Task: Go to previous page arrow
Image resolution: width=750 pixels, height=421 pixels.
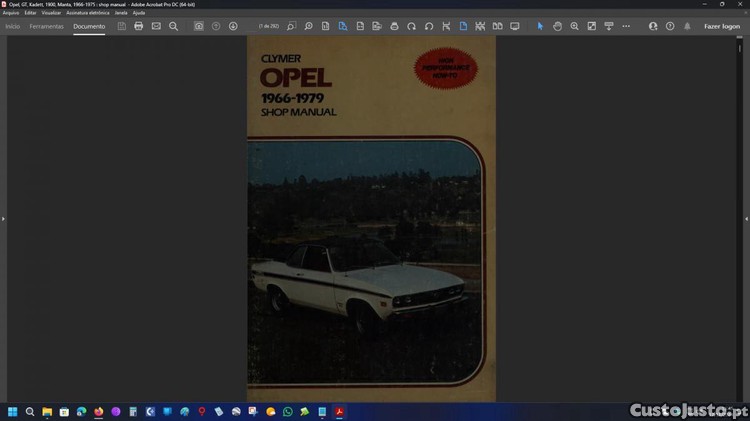Action: tap(216, 26)
